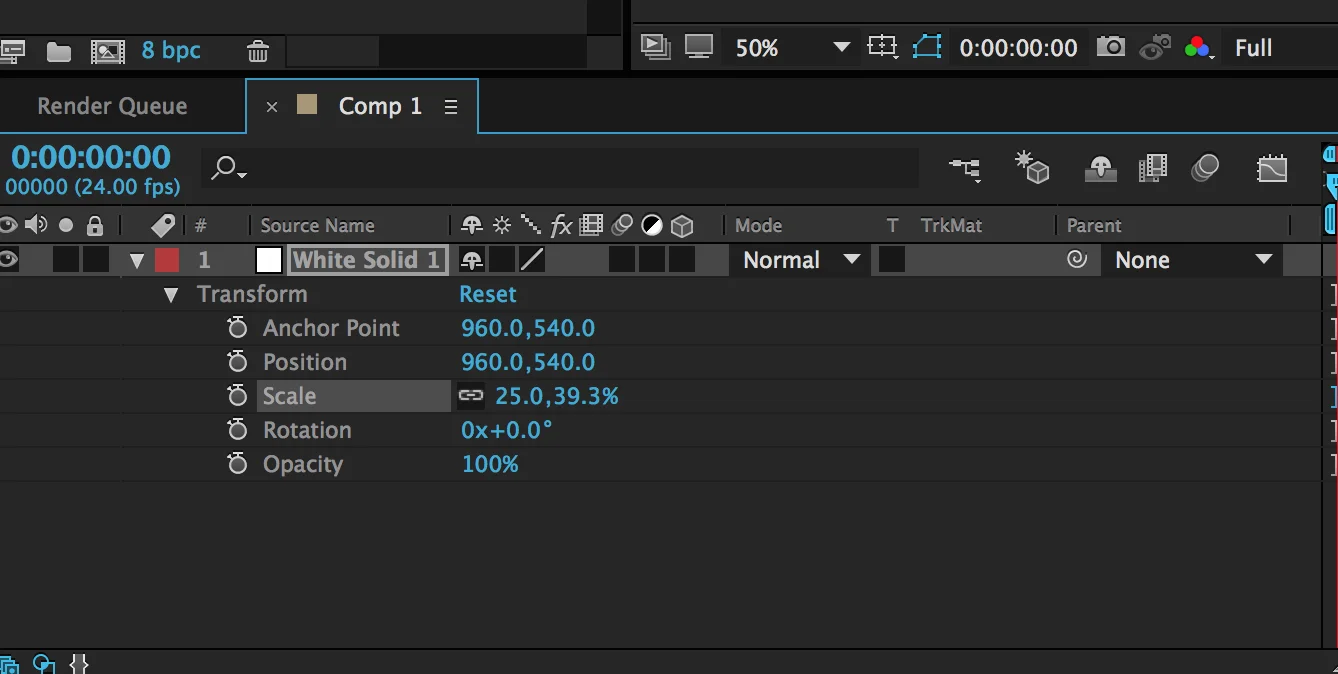Click the Motion Blur composition switch

coord(1205,168)
